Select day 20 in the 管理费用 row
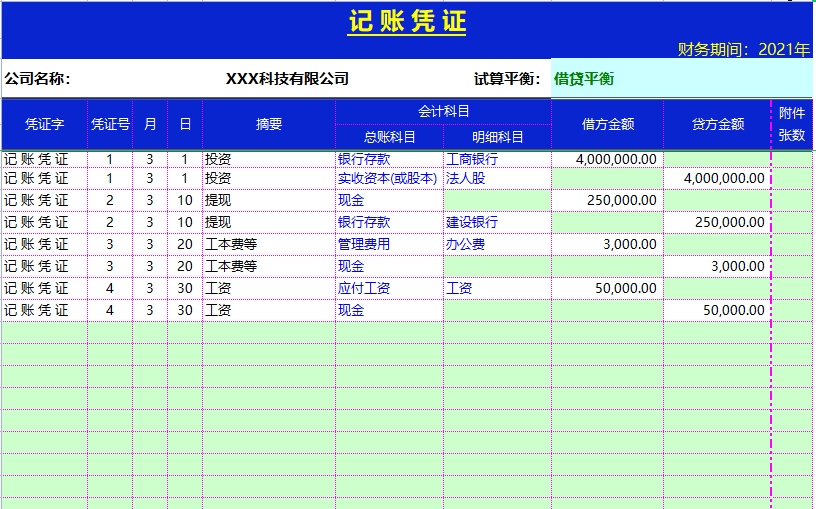This screenshot has height=509, width=816. point(185,244)
